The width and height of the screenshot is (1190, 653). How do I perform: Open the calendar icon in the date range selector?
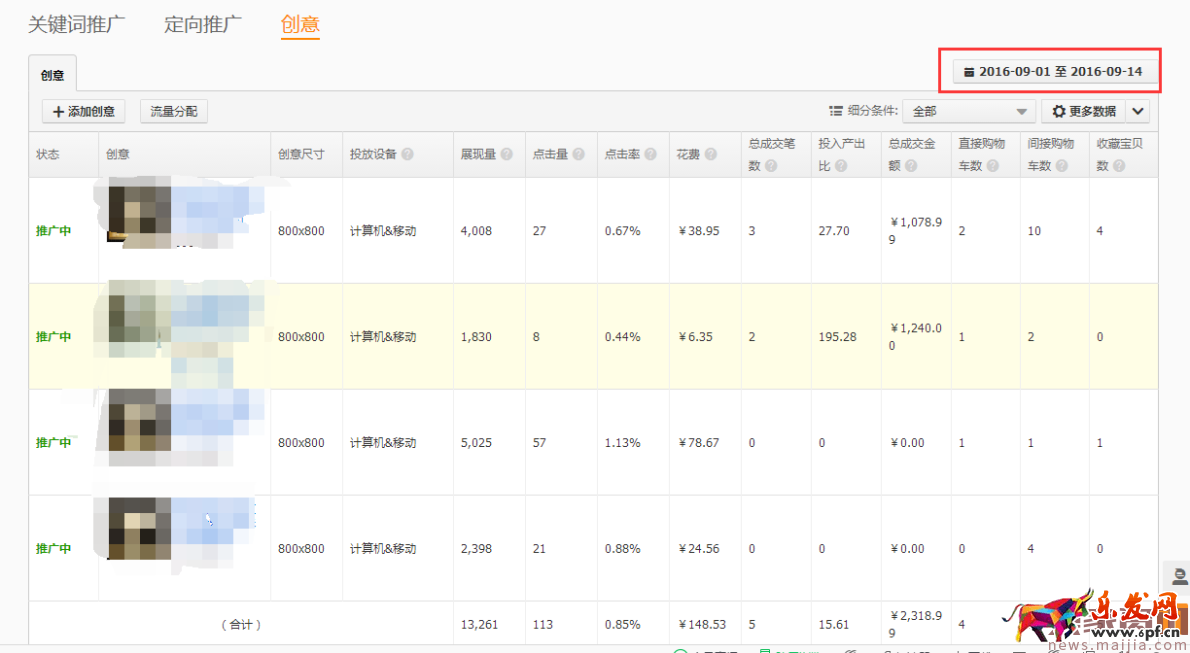coord(969,71)
